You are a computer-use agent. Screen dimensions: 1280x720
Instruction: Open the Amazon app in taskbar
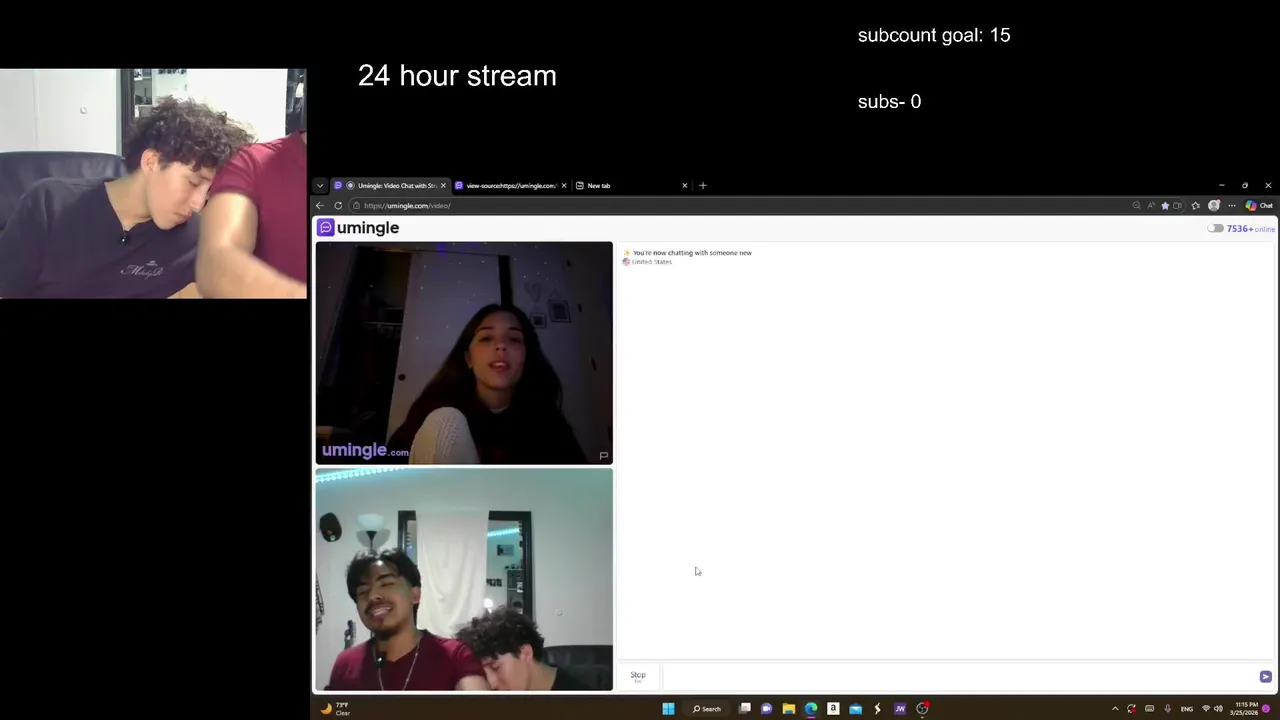coord(833,709)
